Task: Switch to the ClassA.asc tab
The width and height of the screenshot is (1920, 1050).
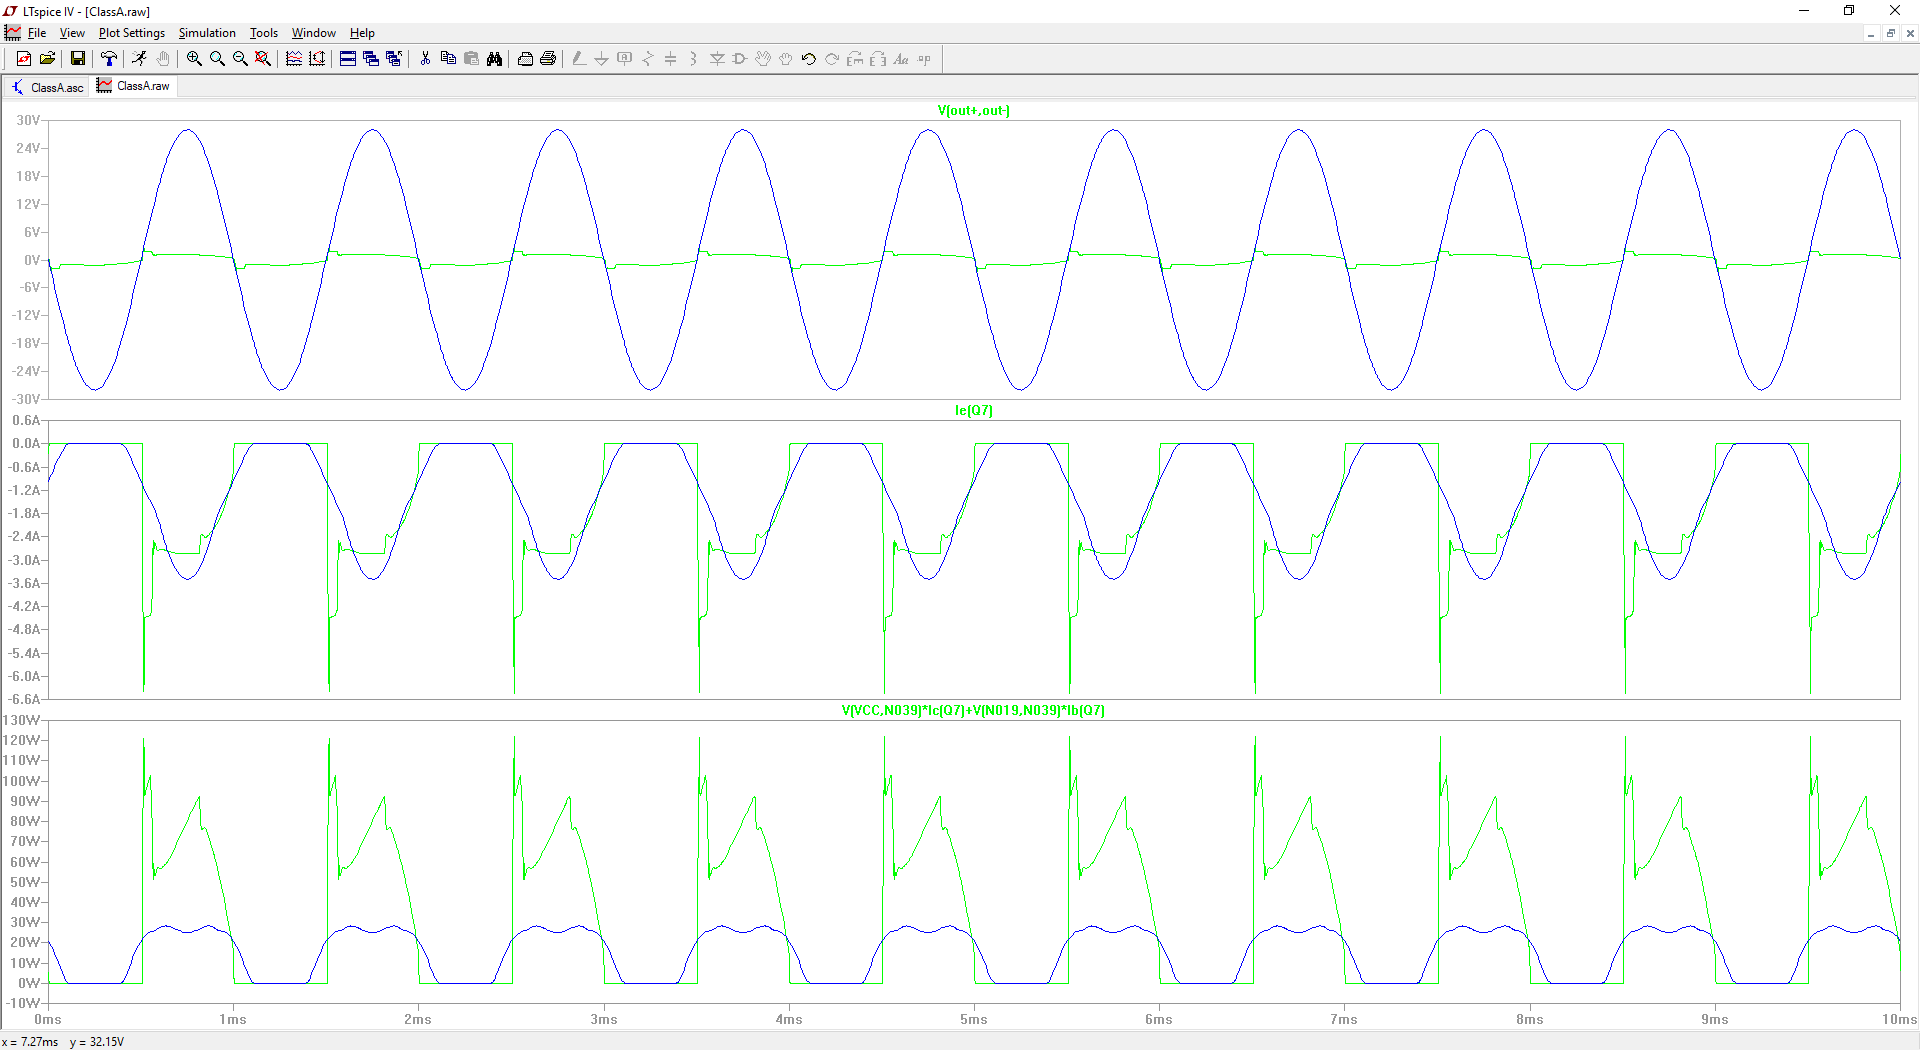Action: point(47,87)
